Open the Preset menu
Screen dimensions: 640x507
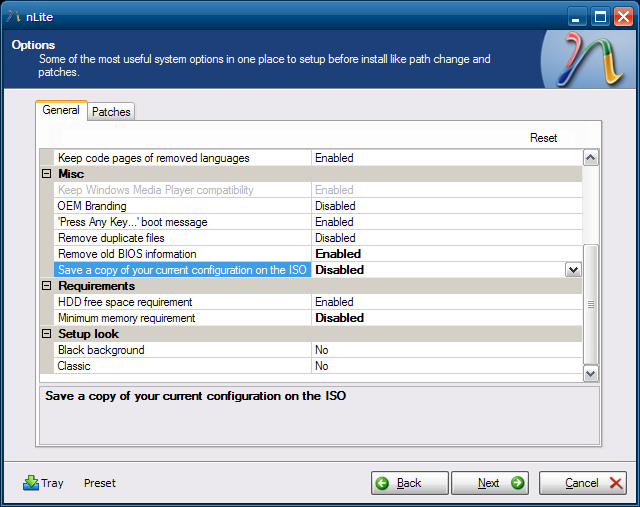(100, 483)
